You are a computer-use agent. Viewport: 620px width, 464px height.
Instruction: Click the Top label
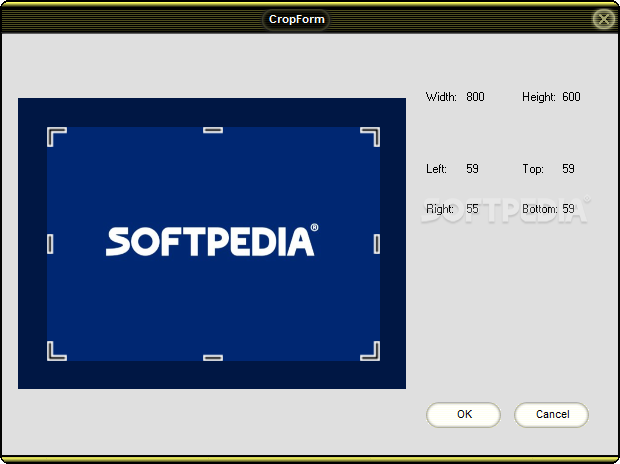pos(533,169)
